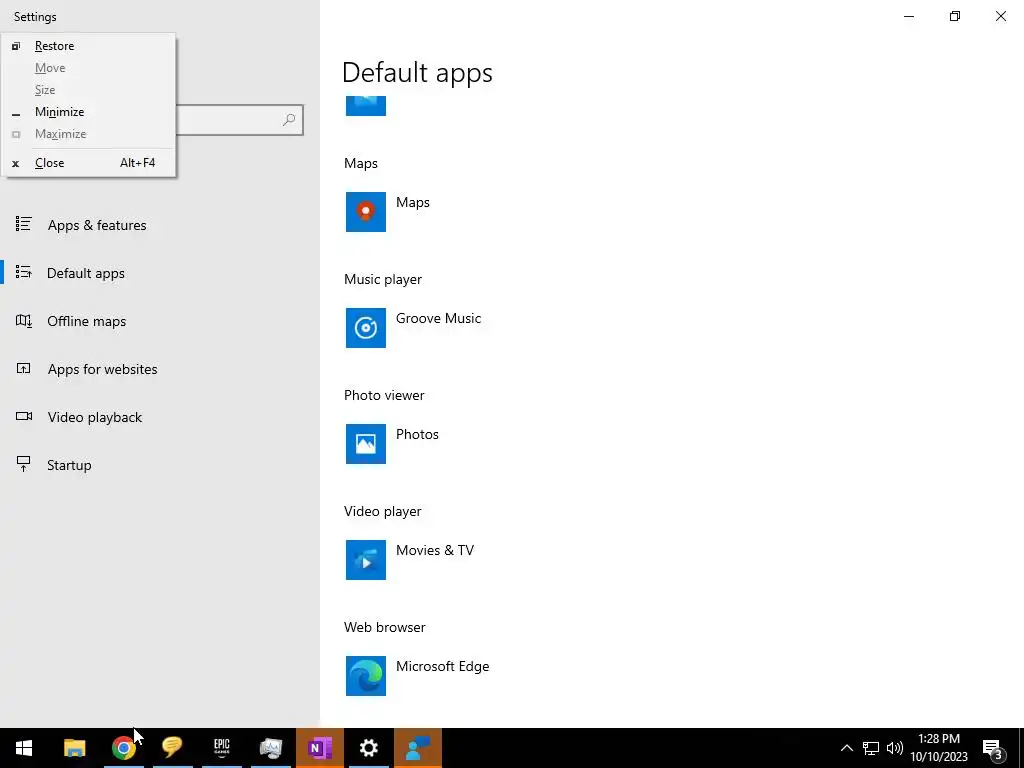
Task: Click the Maps app icon
Action: pos(366,212)
